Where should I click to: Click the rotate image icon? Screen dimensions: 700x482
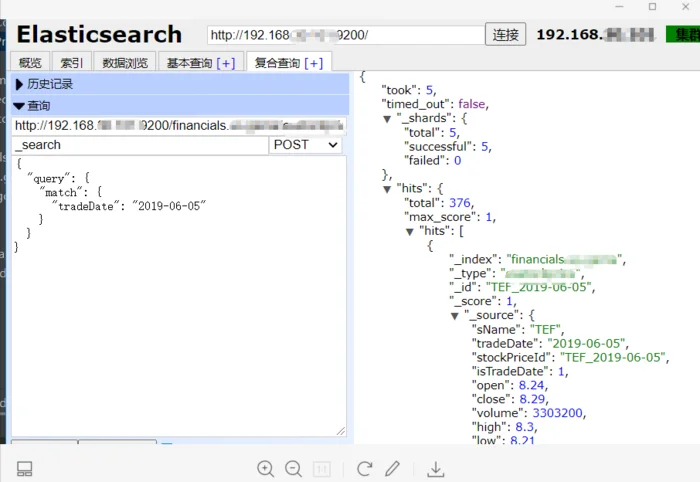(365, 468)
